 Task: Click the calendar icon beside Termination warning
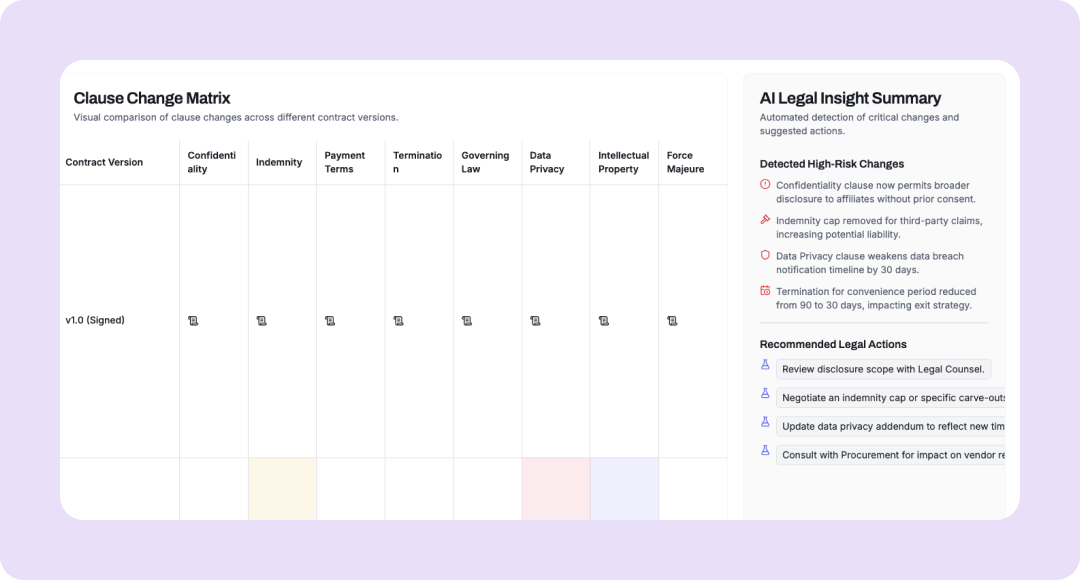[765, 291]
